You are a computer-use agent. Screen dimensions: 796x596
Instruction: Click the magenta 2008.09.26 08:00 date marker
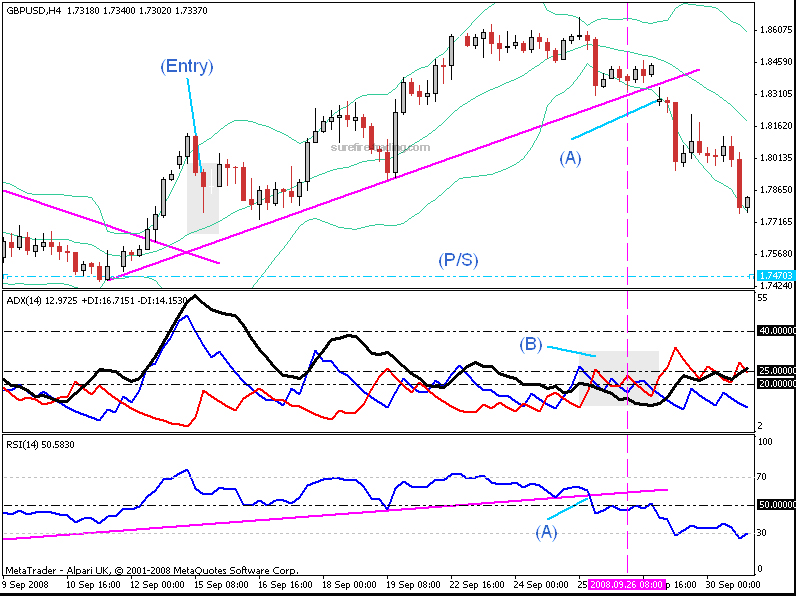tap(626, 584)
